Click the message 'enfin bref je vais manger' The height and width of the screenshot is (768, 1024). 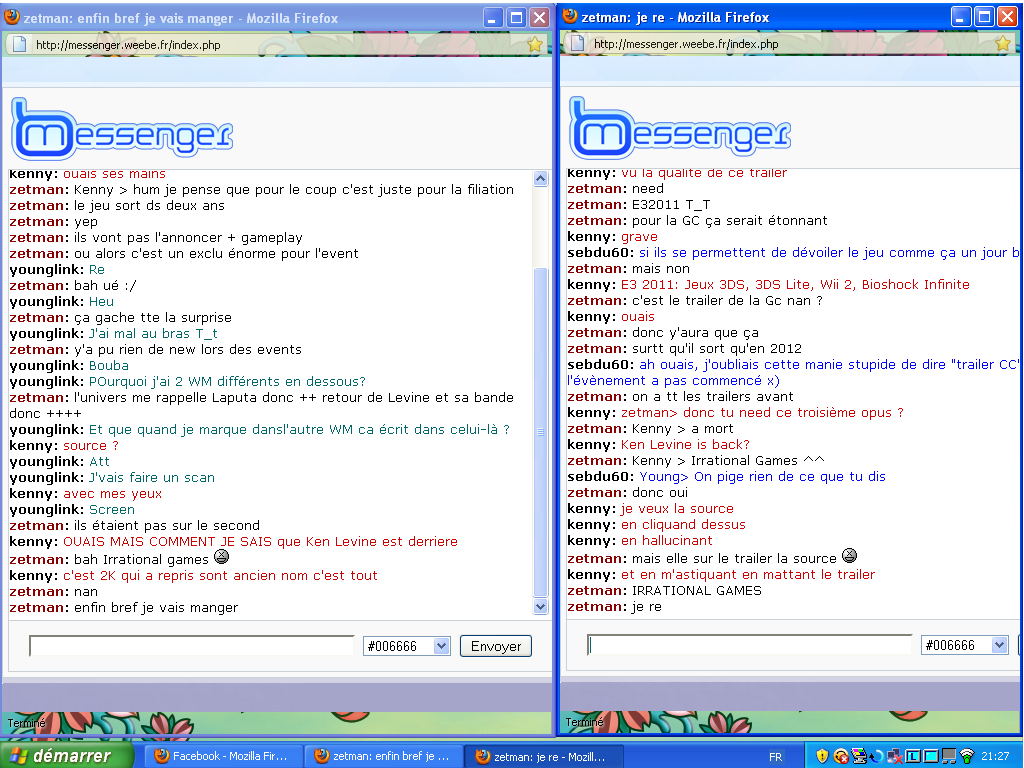tap(156, 607)
